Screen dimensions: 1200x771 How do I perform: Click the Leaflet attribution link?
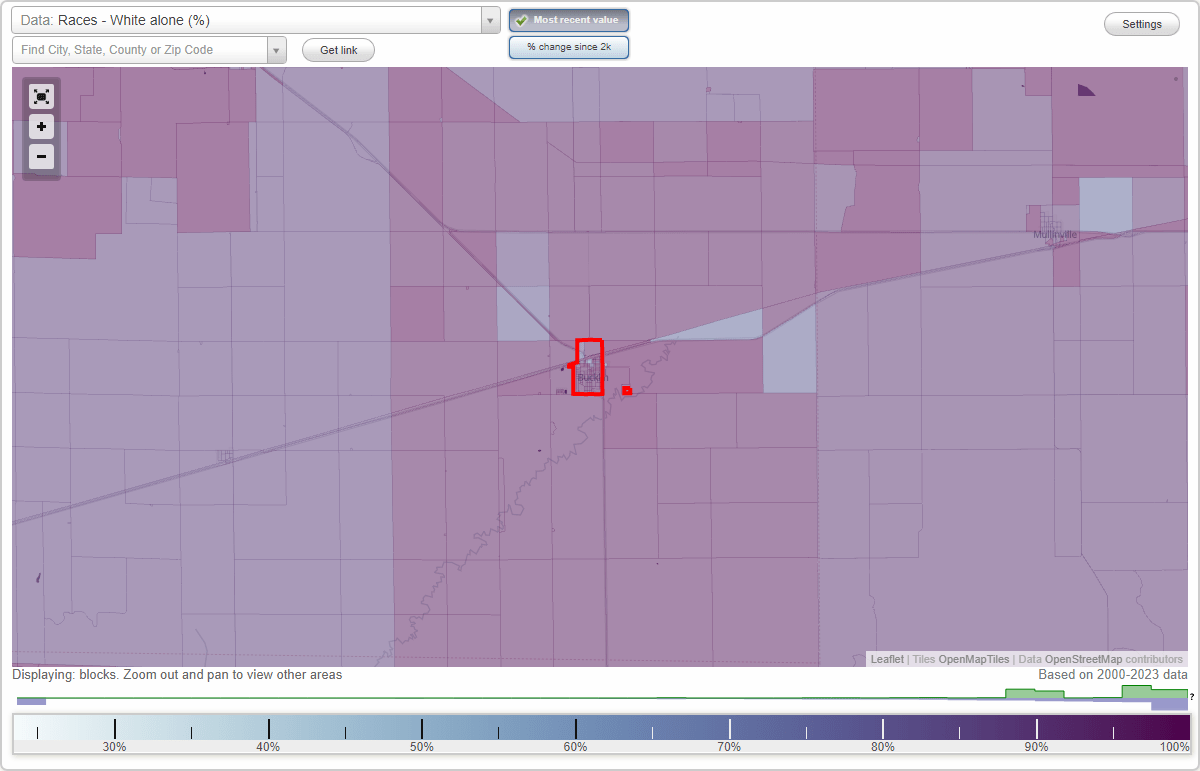pos(887,659)
